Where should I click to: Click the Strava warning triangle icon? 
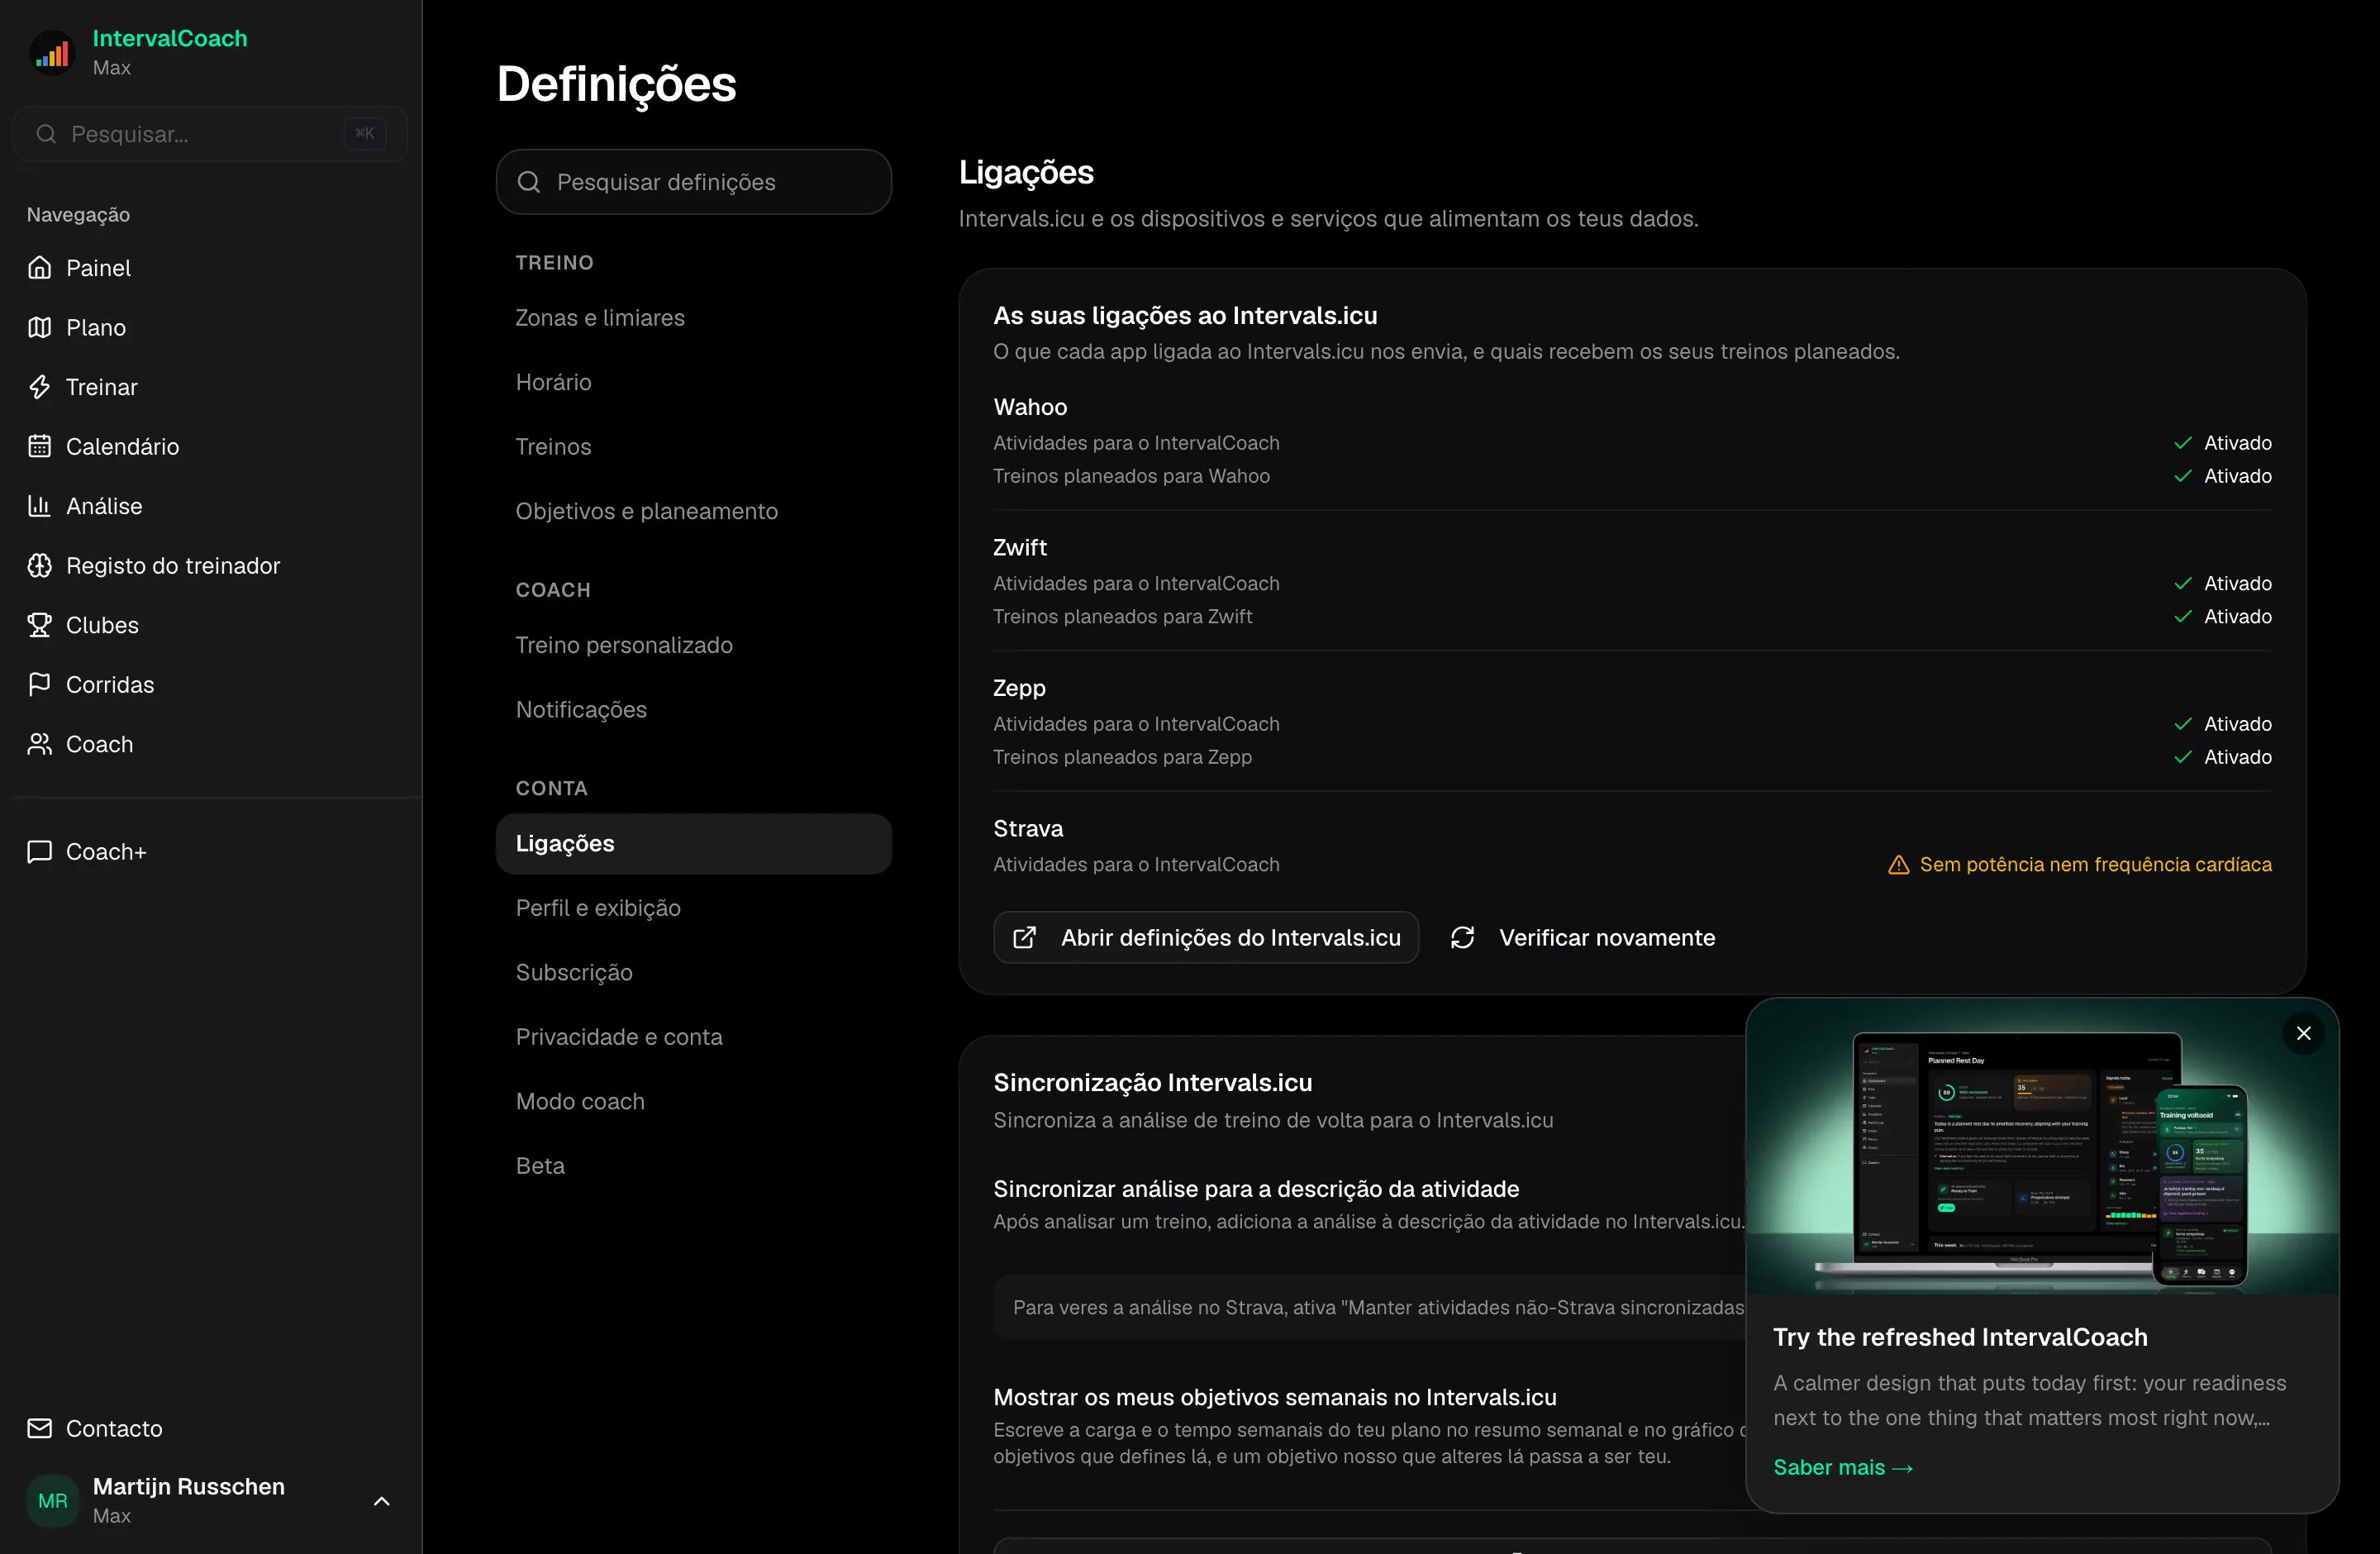pyautogui.click(x=1898, y=865)
